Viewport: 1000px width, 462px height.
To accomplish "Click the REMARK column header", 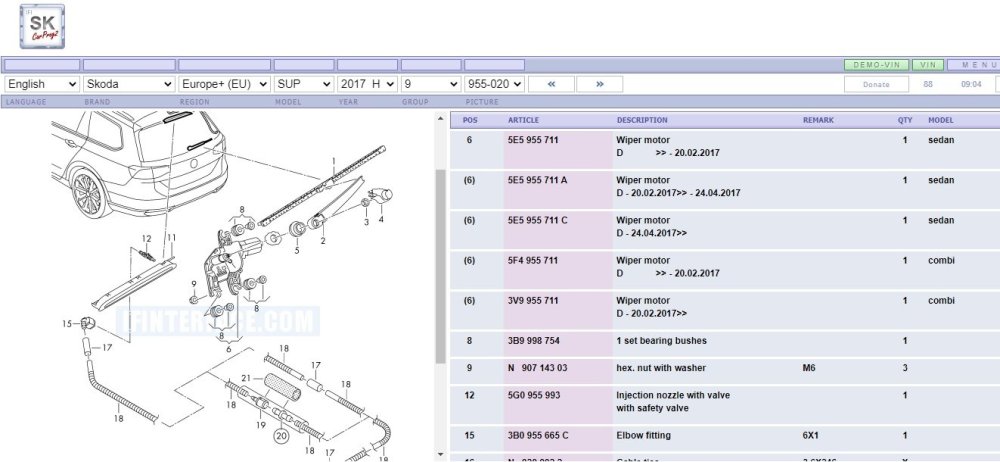I will (x=818, y=120).
